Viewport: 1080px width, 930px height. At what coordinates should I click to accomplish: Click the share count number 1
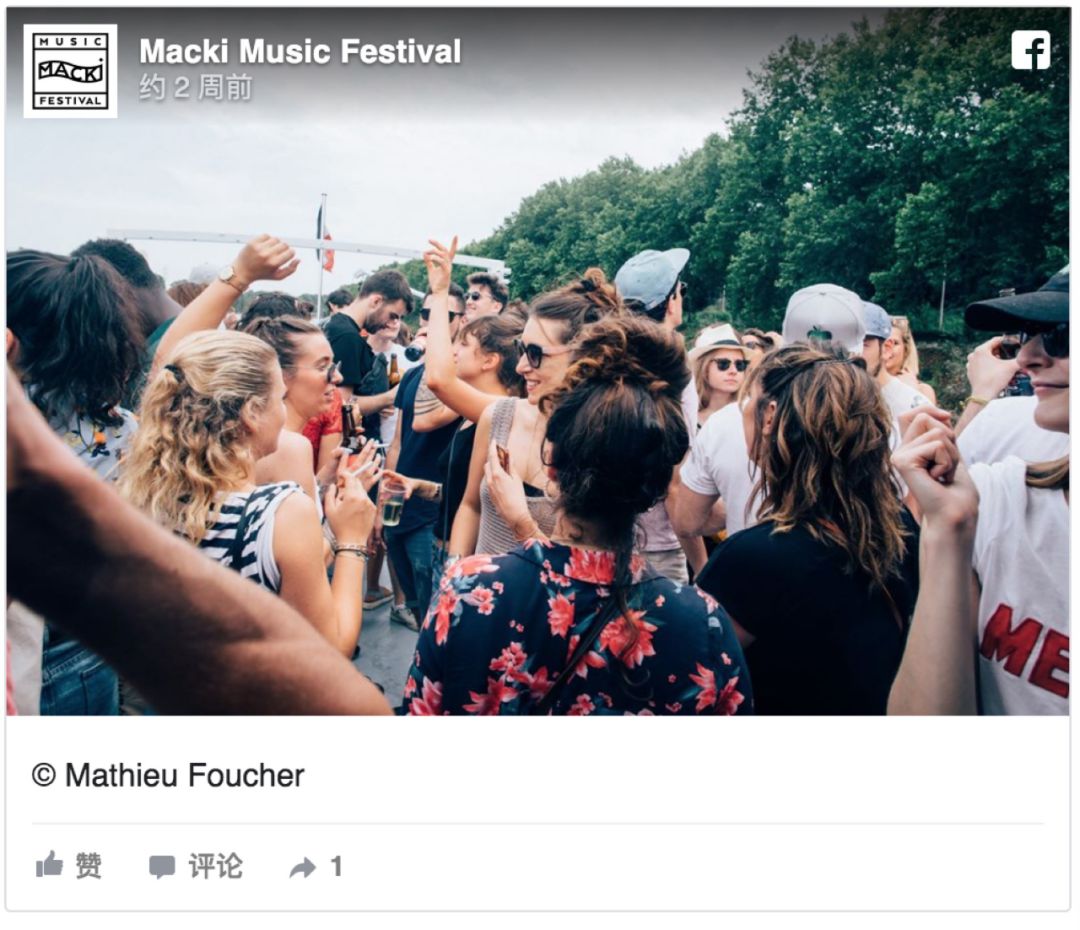tap(336, 866)
